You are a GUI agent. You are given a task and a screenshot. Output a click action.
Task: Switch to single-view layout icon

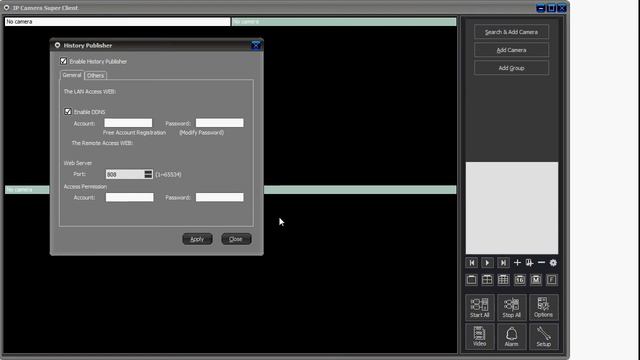[x=471, y=280]
